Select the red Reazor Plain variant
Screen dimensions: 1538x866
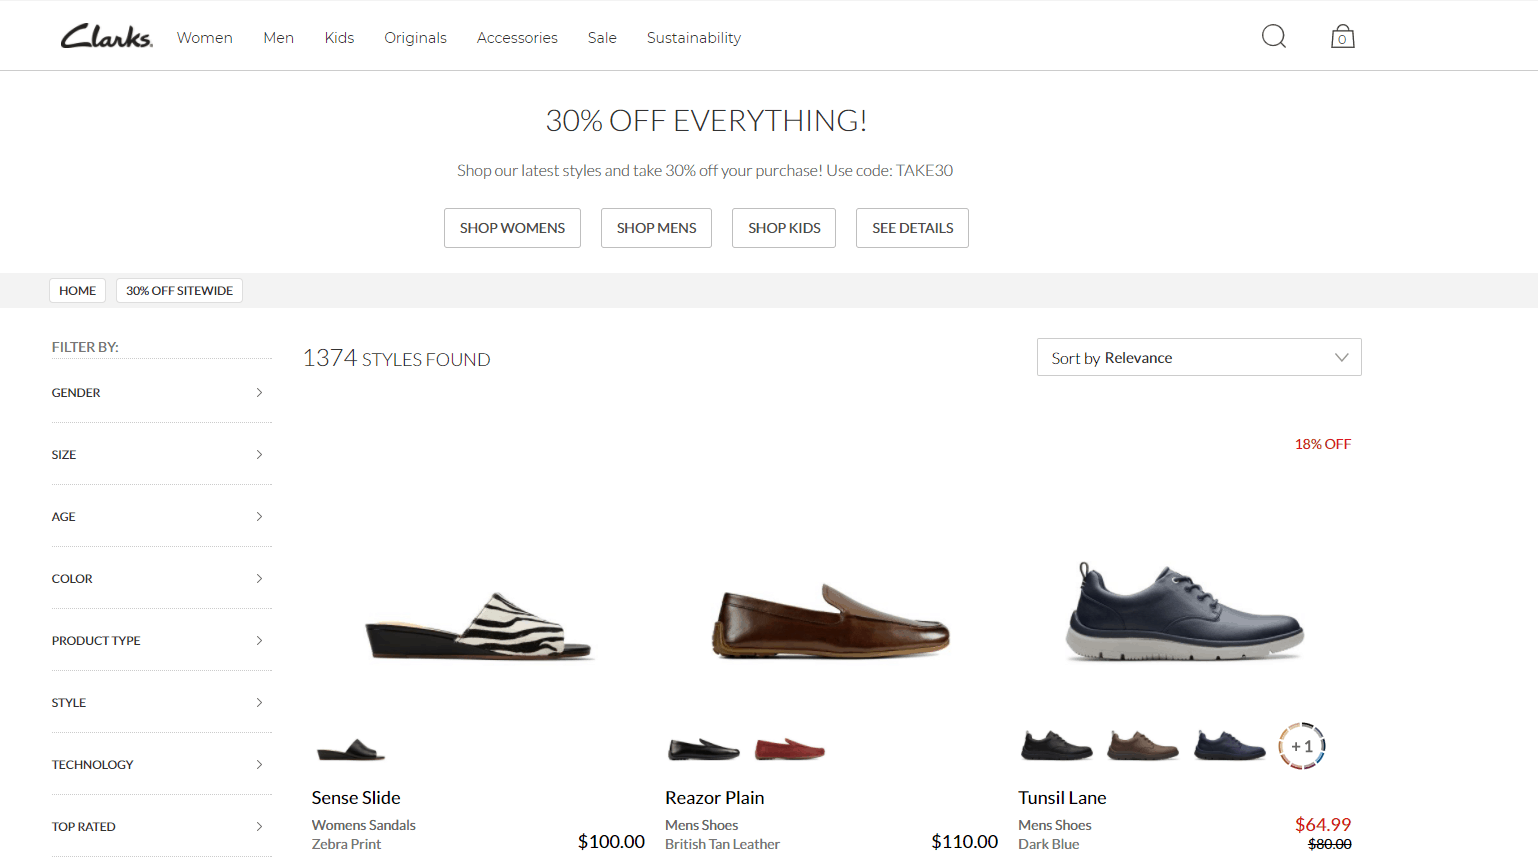[790, 749]
